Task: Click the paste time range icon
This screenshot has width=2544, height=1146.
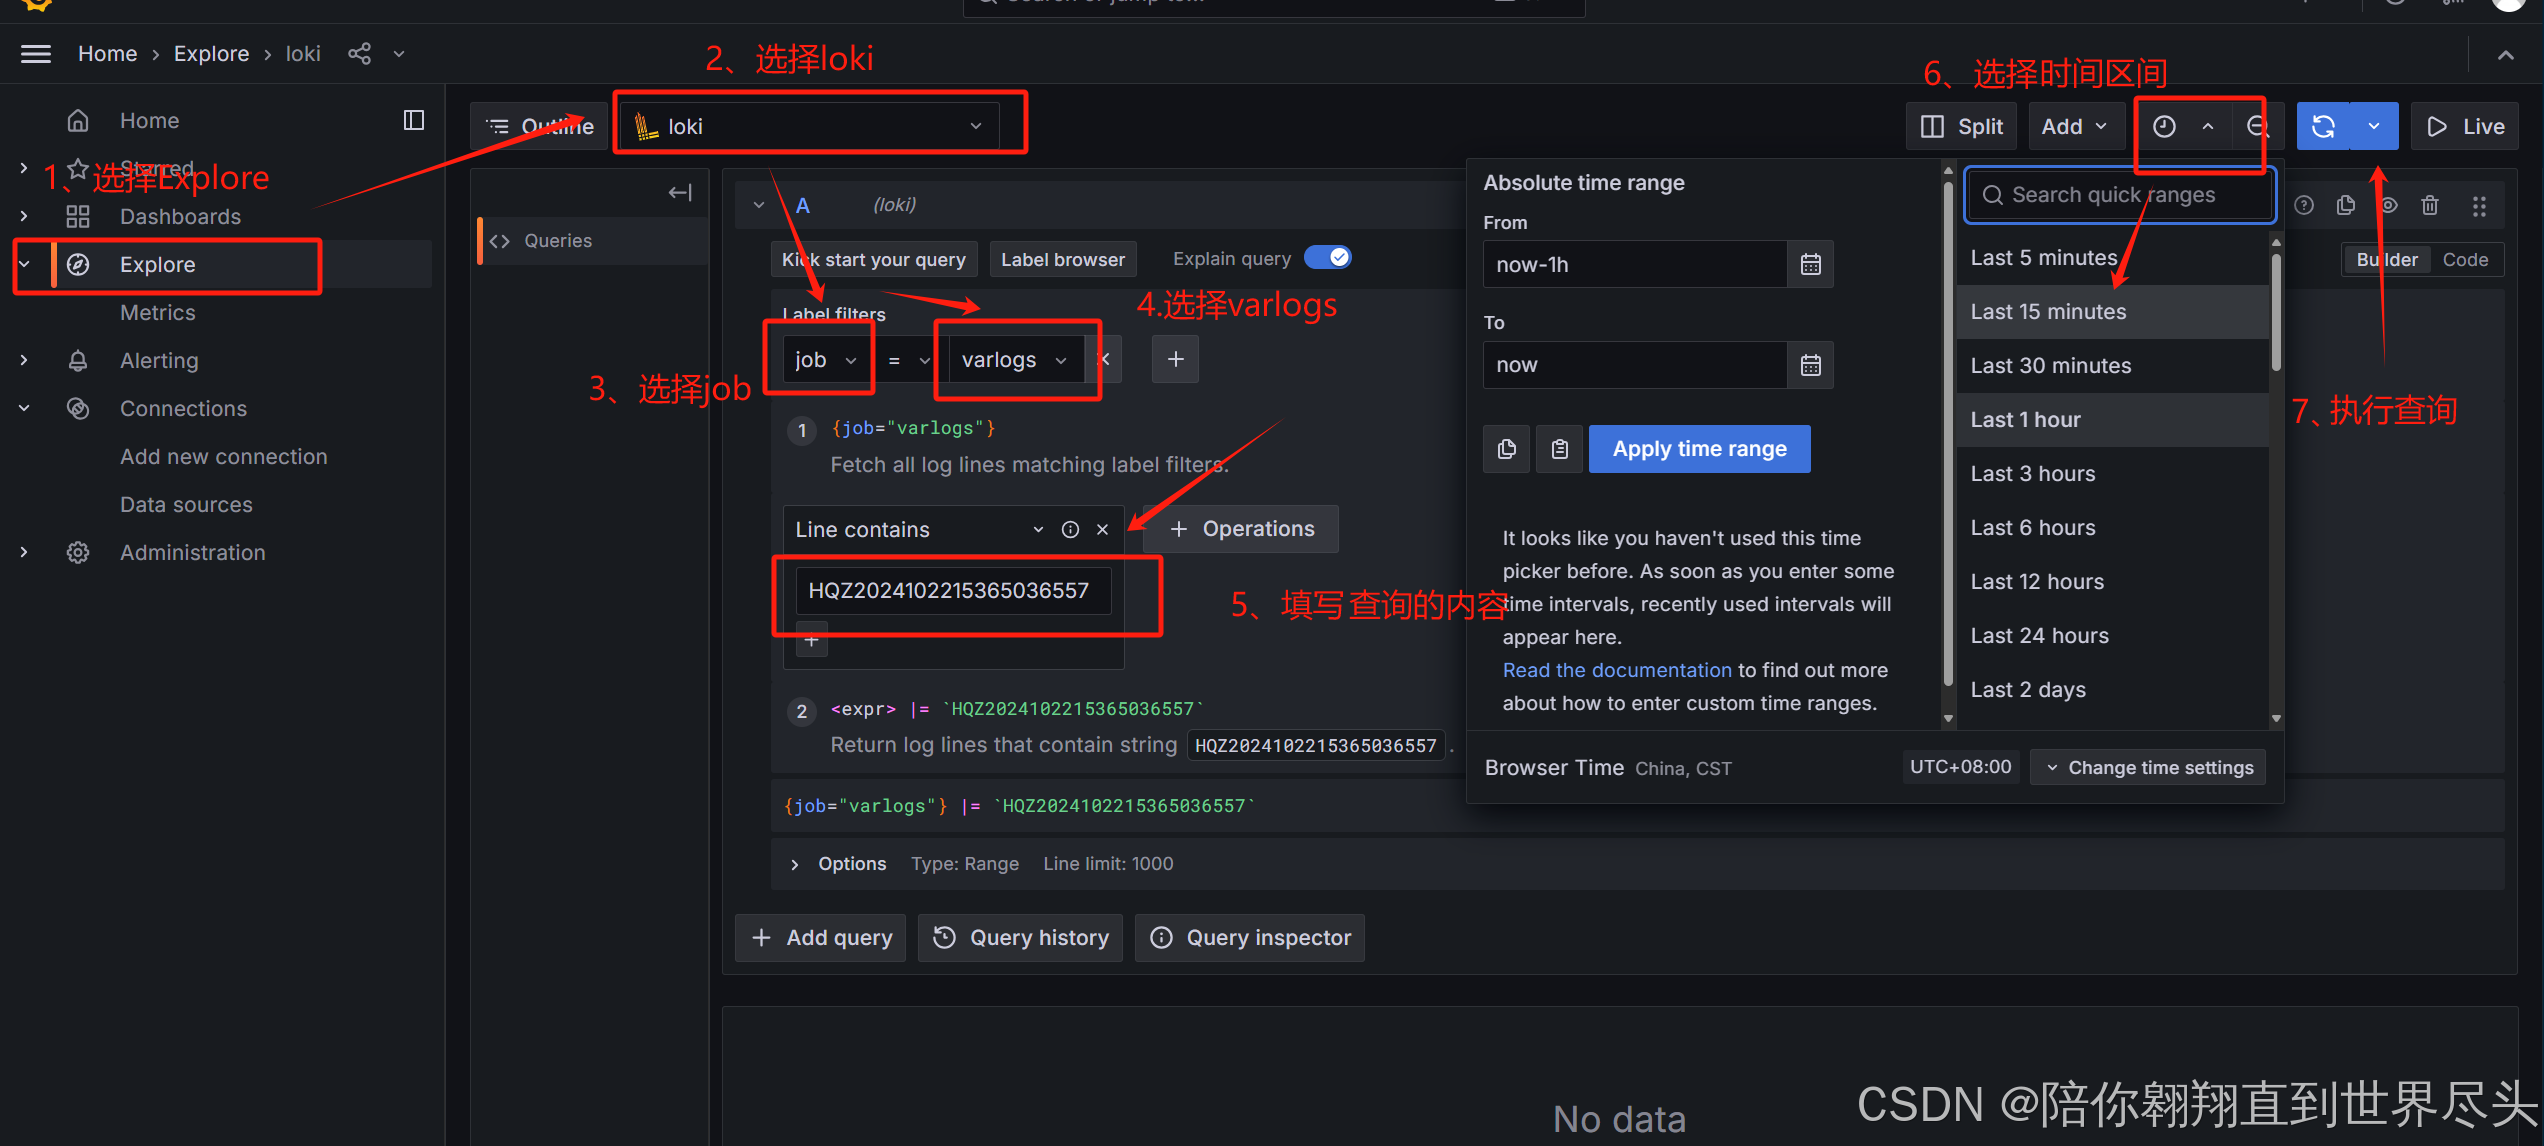Action: click(1559, 449)
